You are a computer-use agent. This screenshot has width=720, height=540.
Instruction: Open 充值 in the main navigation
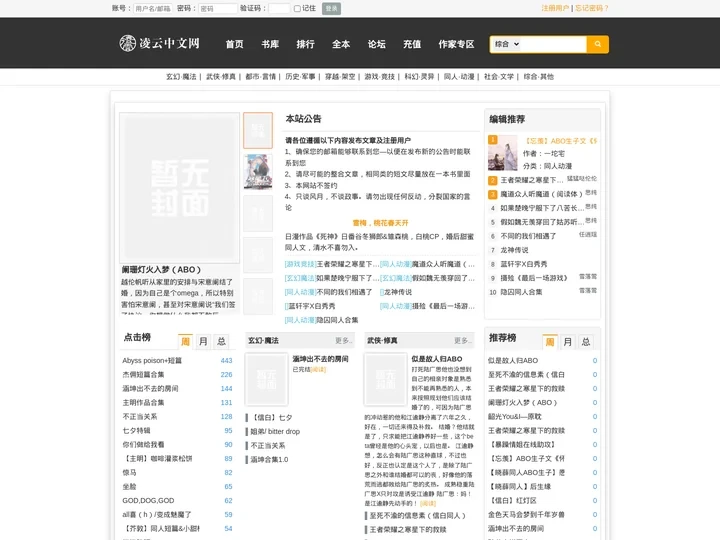pyautogui.click(x=412, y=44)
